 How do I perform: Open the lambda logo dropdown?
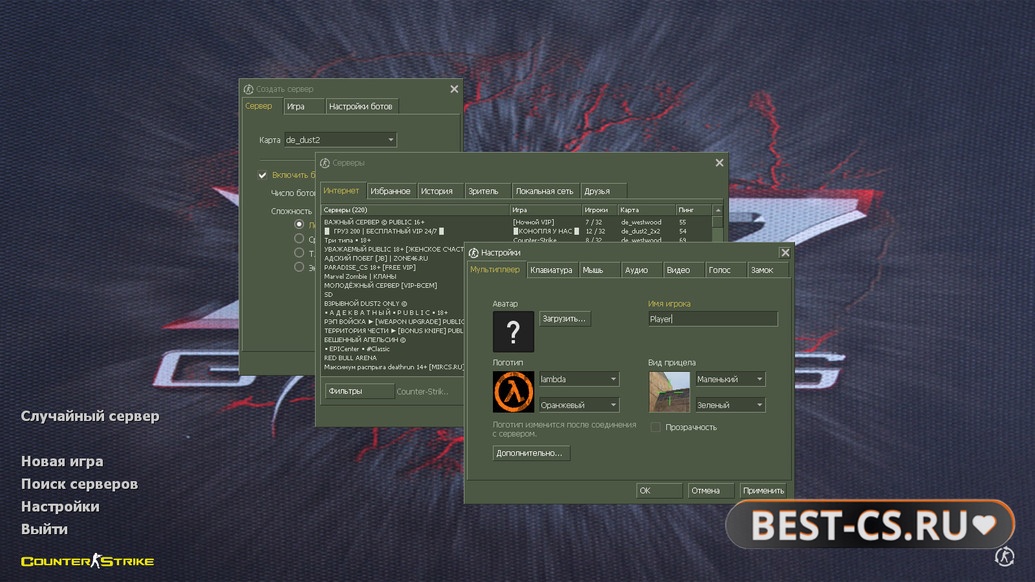579,379
